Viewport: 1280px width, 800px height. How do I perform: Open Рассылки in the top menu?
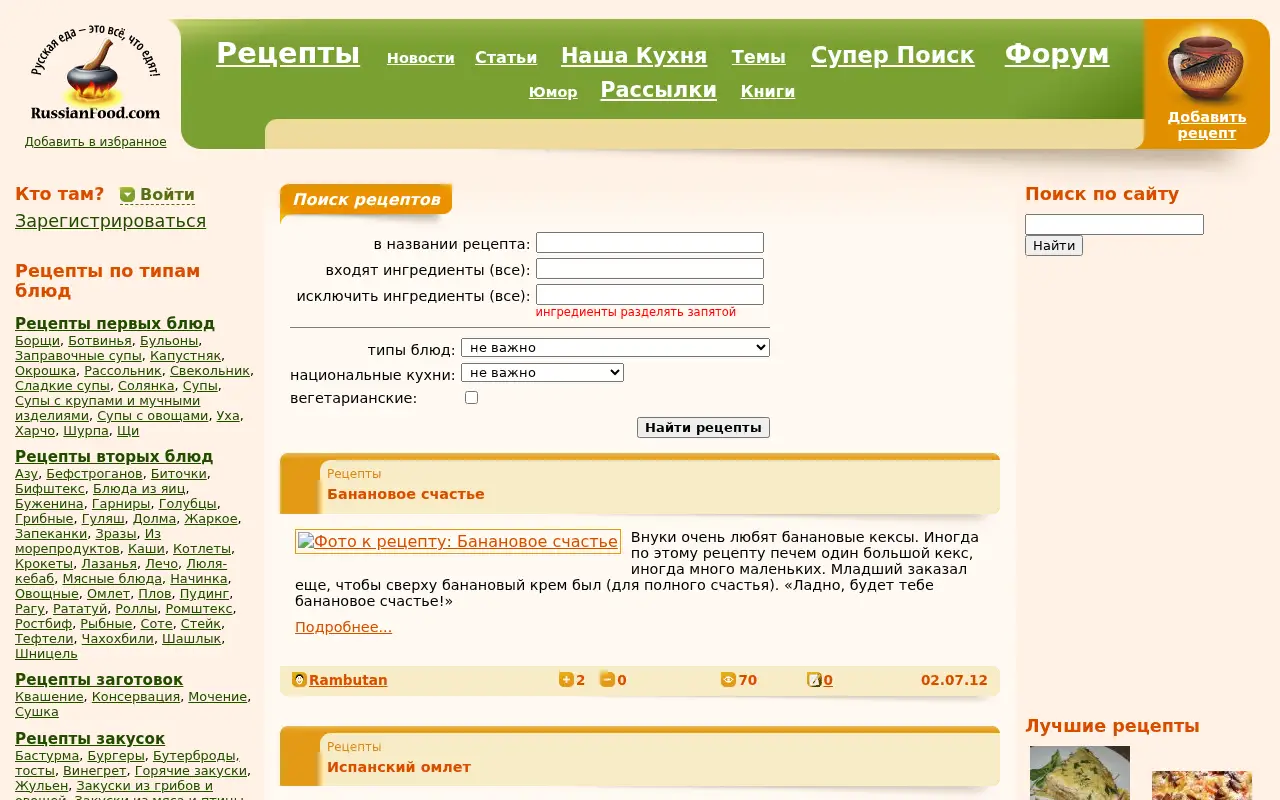(658, 90)
